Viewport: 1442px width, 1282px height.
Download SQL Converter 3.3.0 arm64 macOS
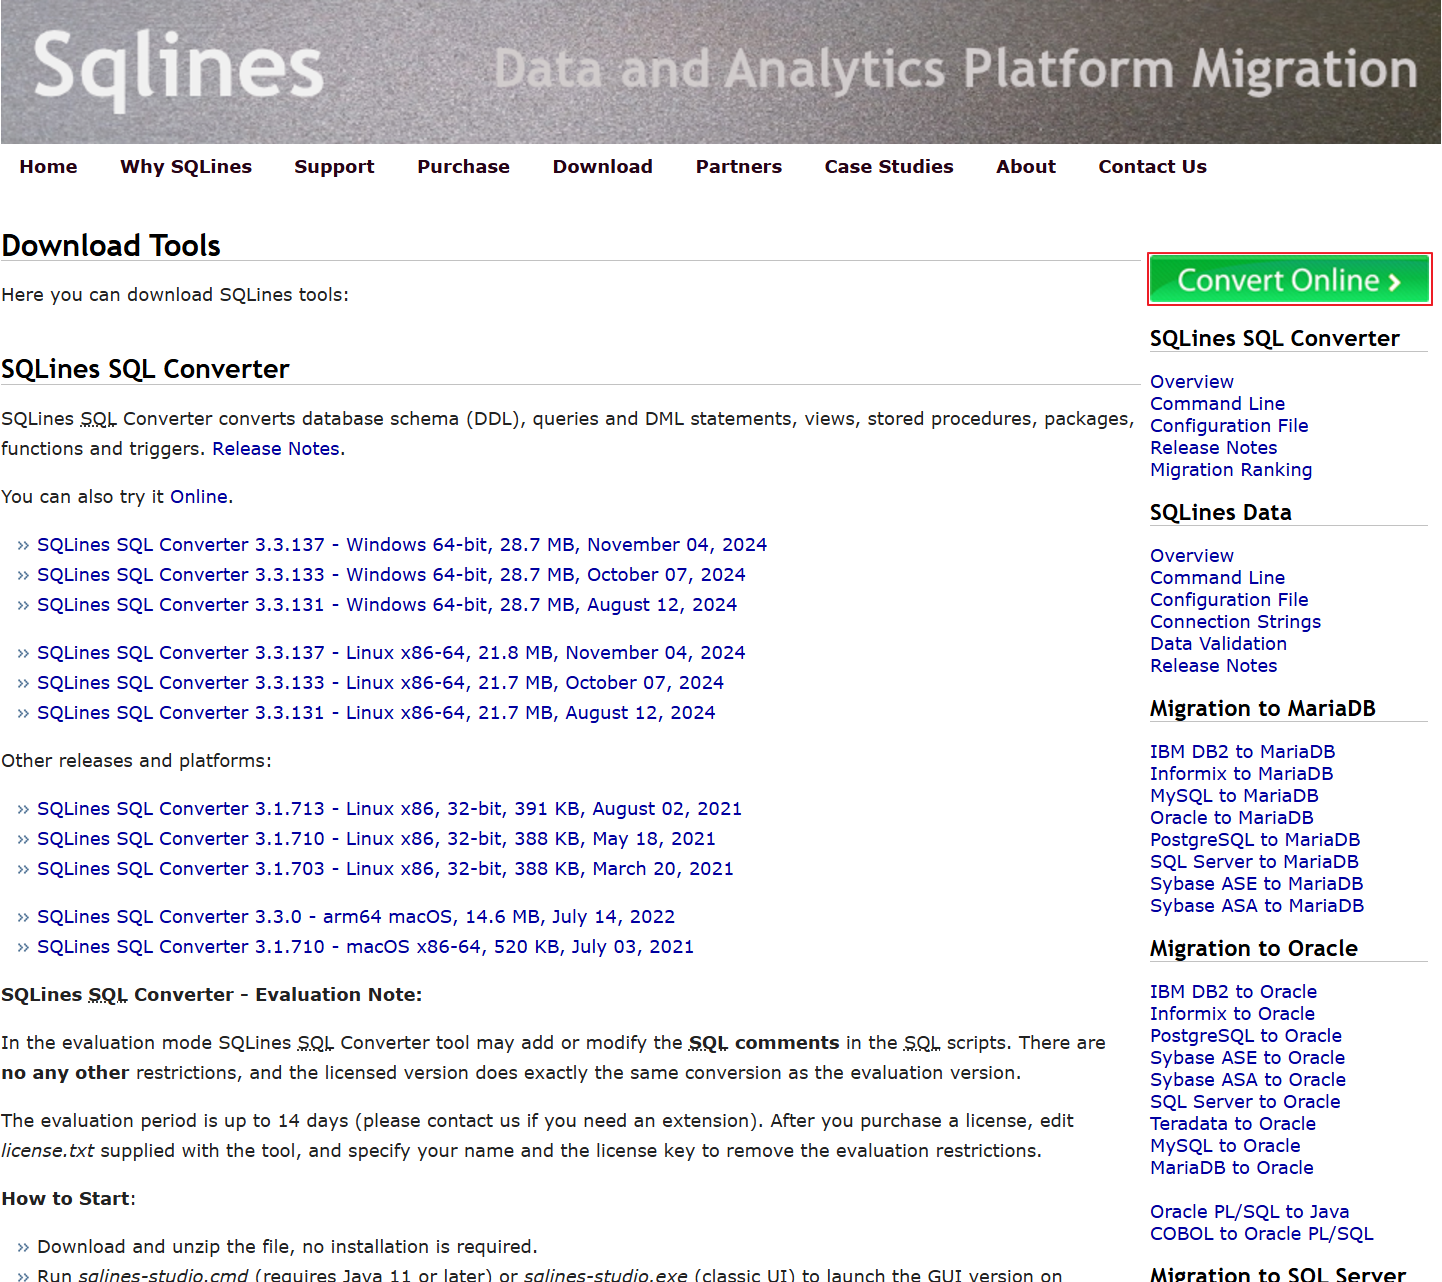coord(356,917)
